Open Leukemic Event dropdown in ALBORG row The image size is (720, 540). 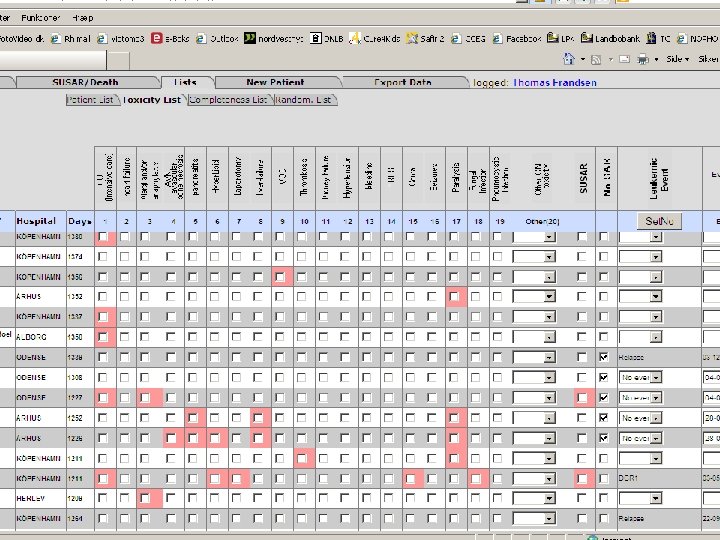640,337
